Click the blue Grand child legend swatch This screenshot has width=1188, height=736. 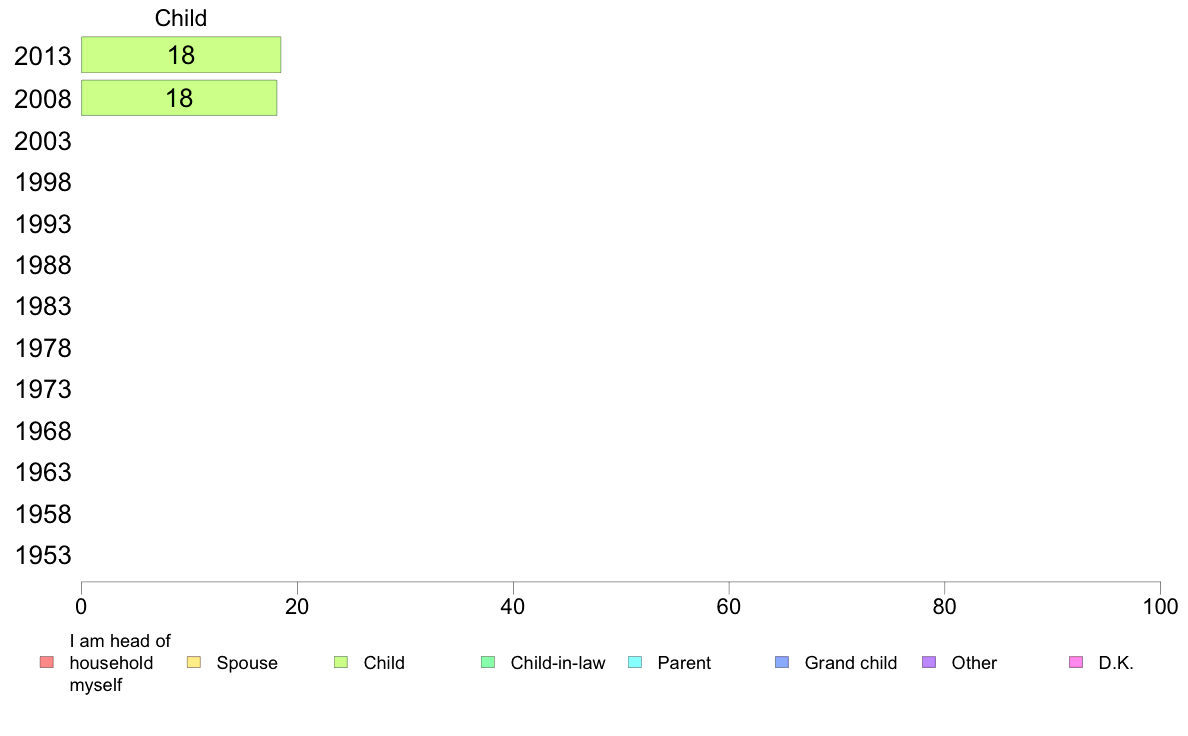coord(782,662)
